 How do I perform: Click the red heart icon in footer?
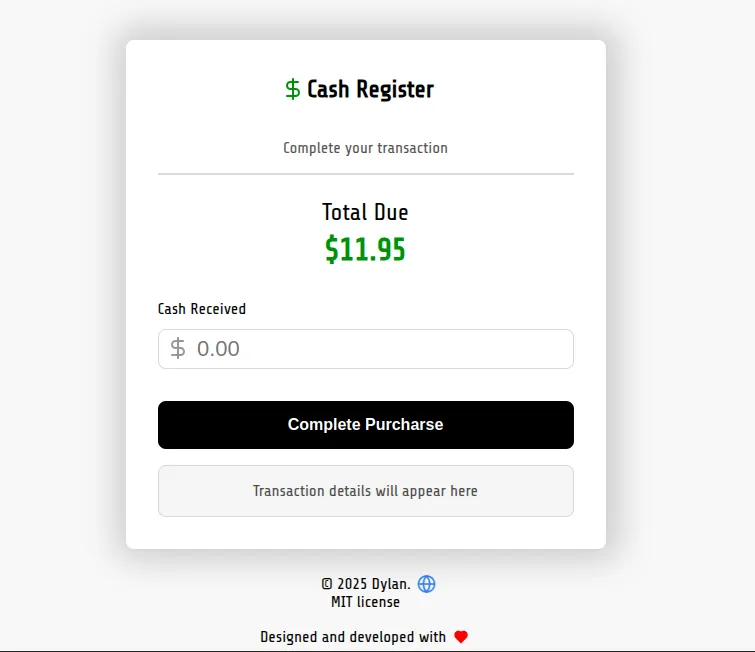point(461,637)
